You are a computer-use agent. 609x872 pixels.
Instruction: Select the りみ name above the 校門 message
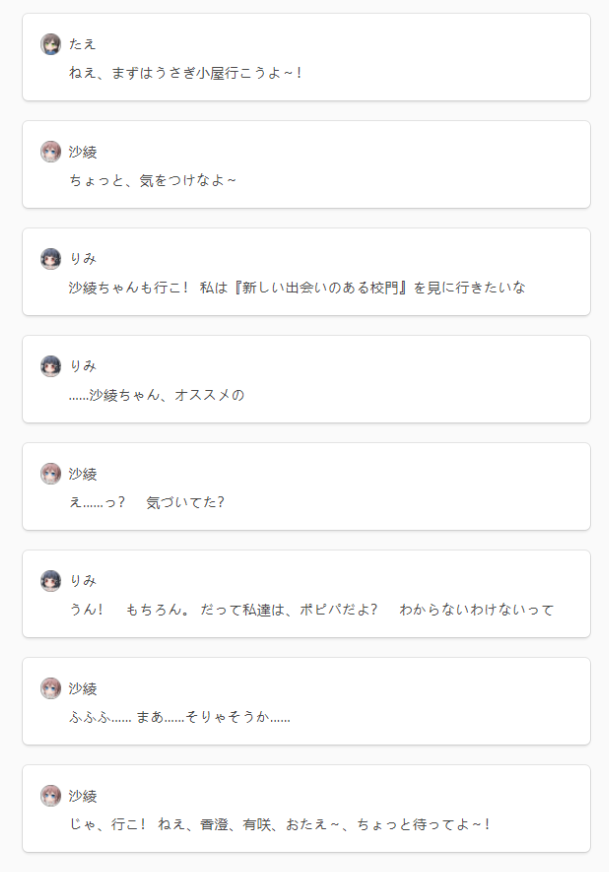[x=82, y=259]
